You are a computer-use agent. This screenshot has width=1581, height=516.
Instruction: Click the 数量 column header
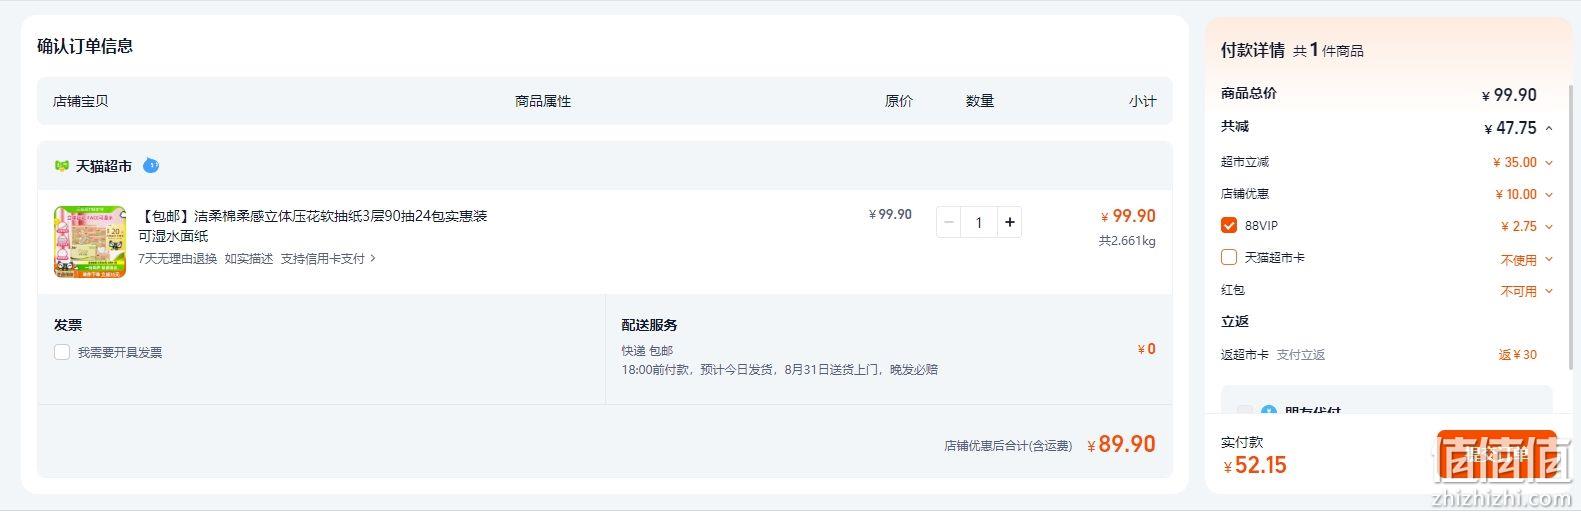980,101
